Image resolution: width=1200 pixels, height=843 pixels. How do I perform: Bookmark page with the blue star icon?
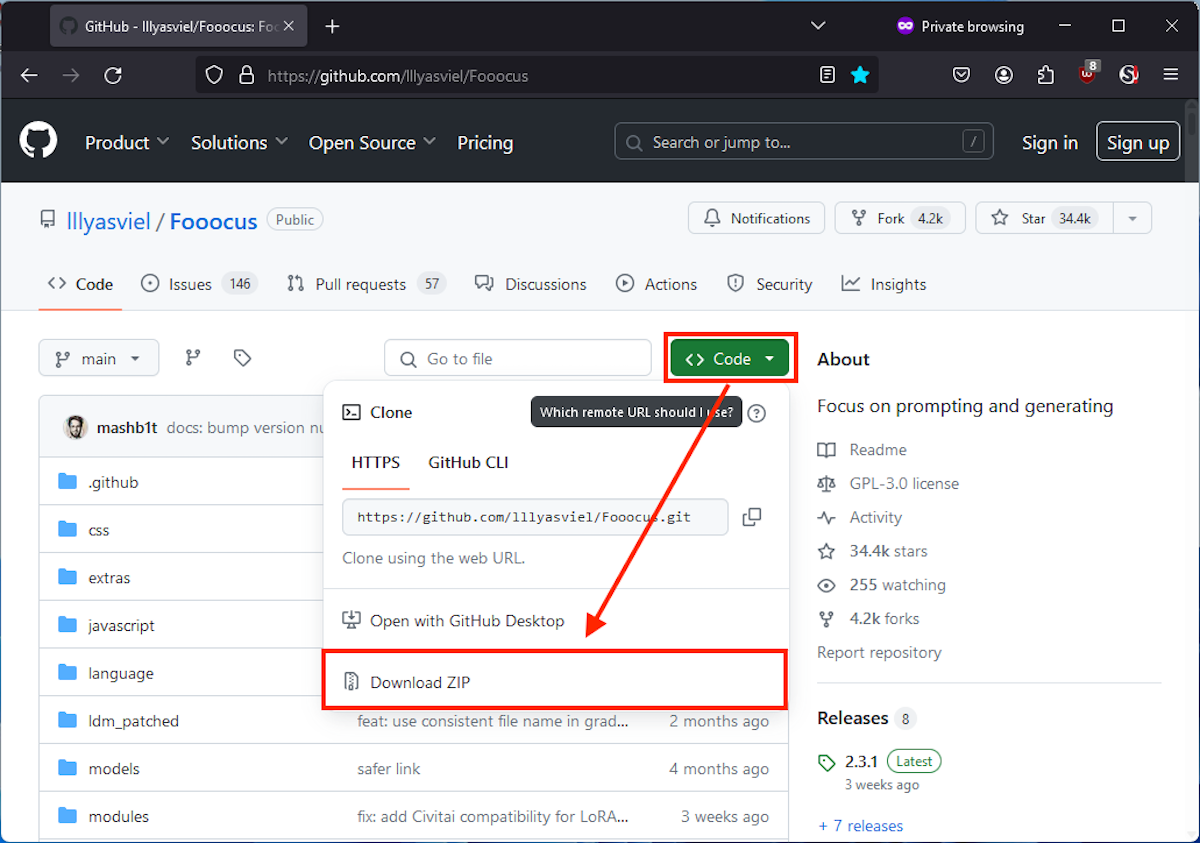point(860,75)
